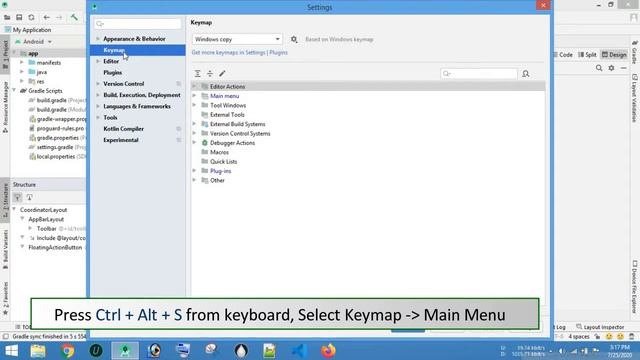Select Keymap in settings sidebar
This screenshot has height=360, width=640.
138,50
